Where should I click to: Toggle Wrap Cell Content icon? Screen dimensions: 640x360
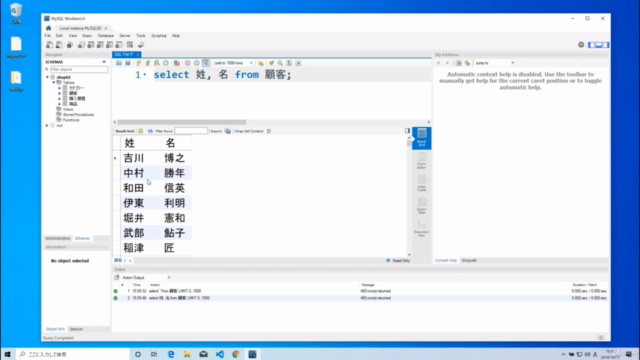tap(269, 131)
